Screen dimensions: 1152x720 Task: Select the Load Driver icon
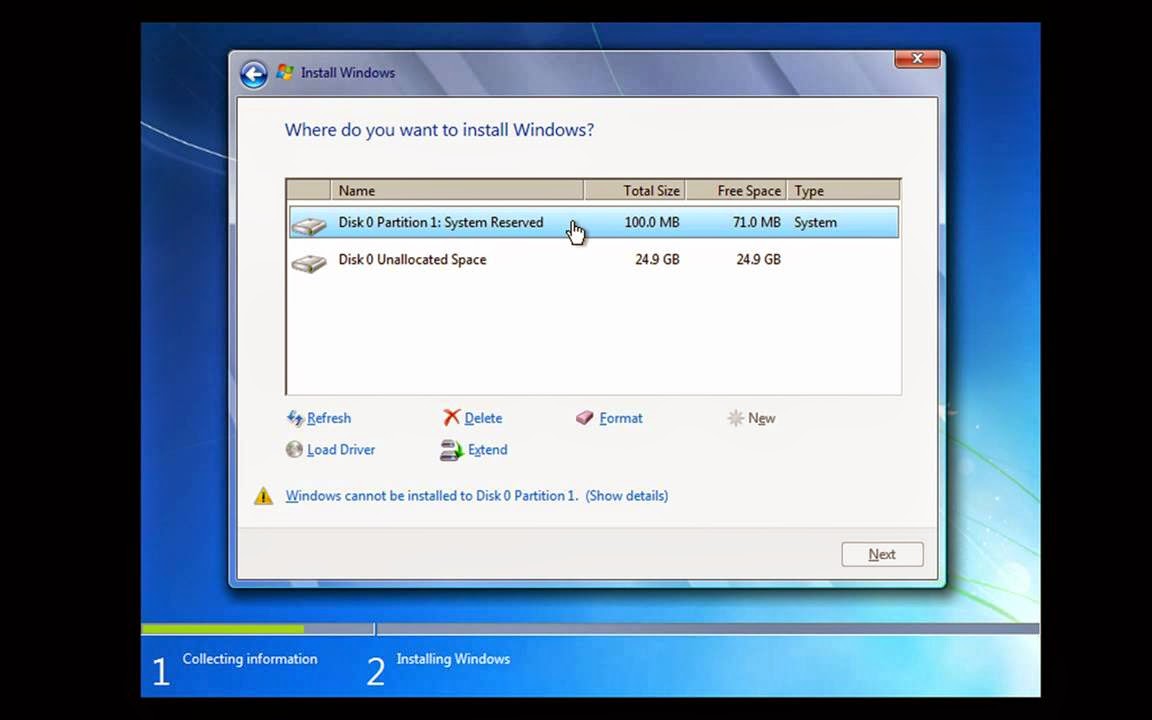click(294, 450)
